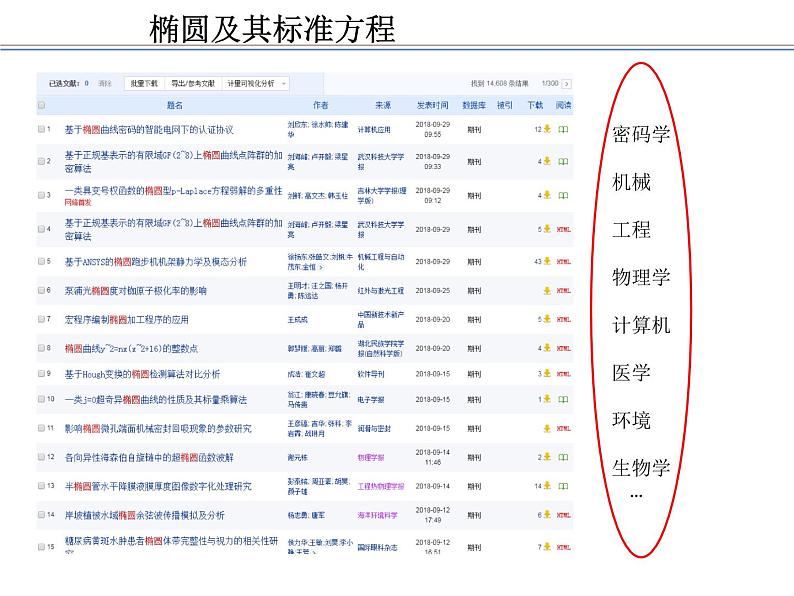Viewport: 794px width, 596px height.
Task: Click the 作者 column header
Action: pos(320,105)
